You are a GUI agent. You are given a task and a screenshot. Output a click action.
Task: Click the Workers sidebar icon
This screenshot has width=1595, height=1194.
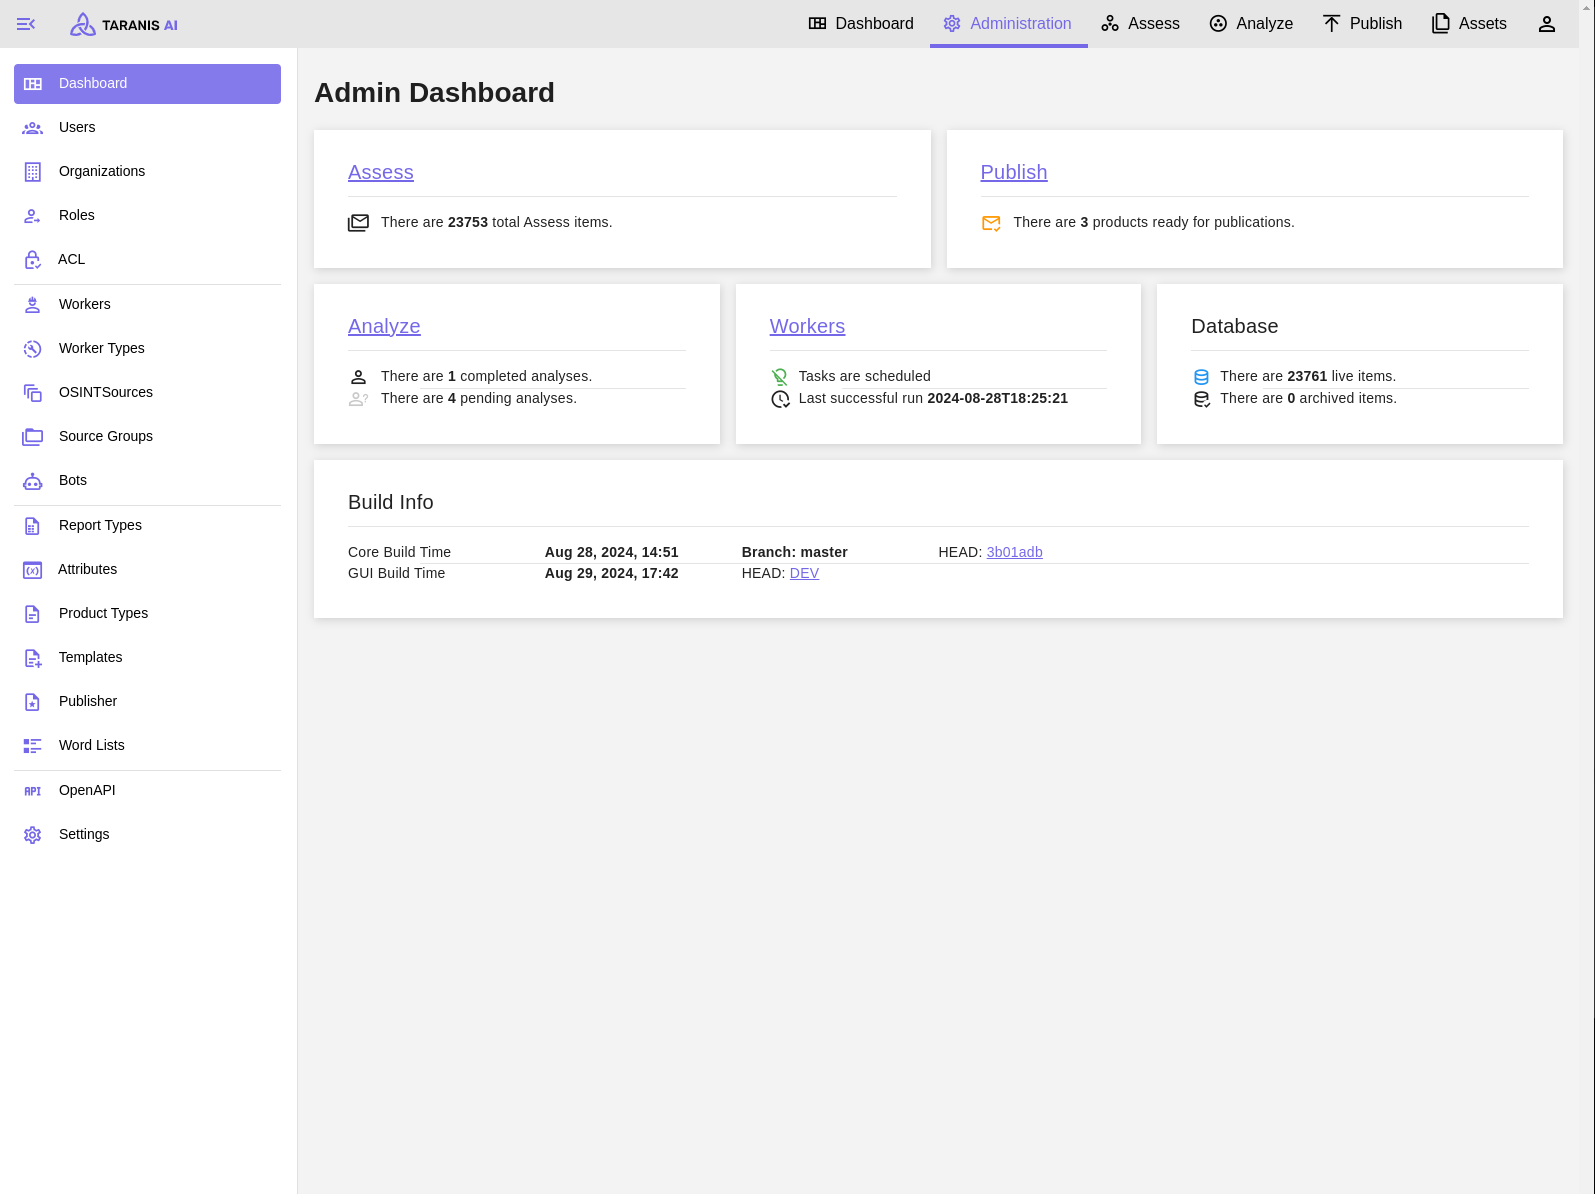(33, 305)
